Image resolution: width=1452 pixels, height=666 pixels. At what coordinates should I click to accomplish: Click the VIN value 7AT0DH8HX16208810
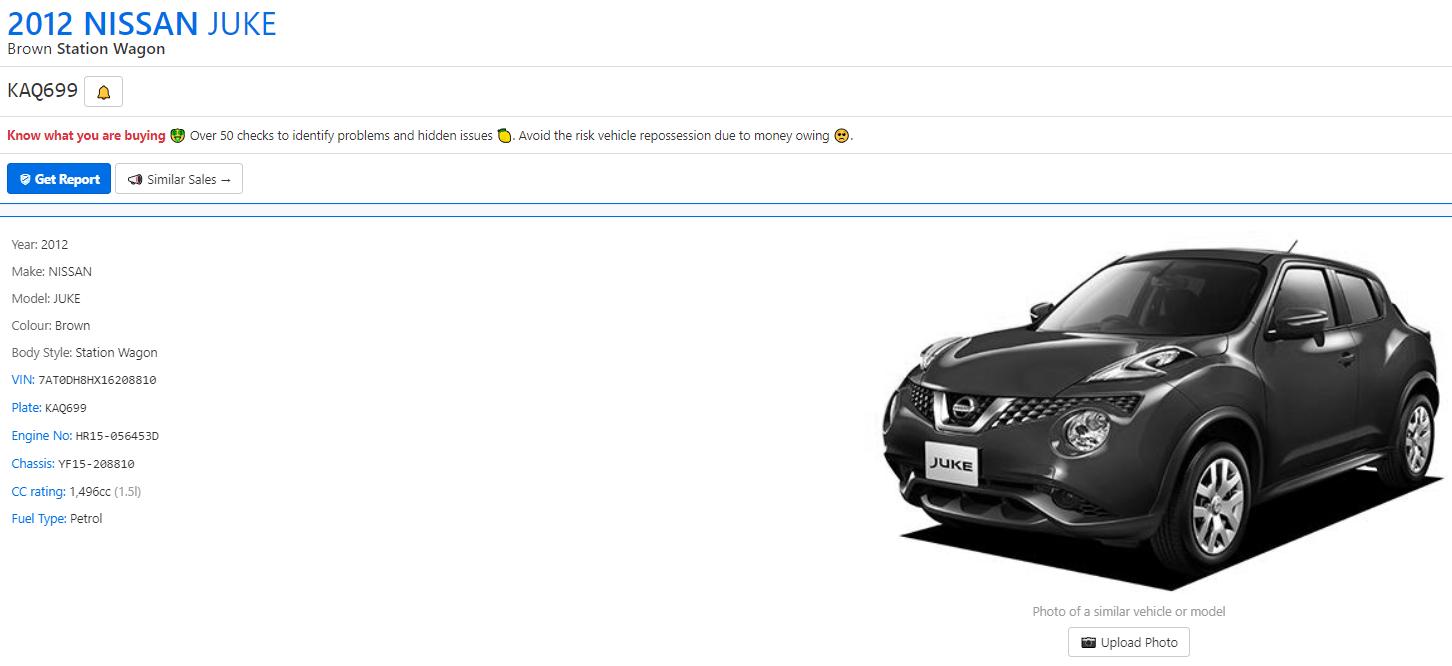click(x=97, y=380)
